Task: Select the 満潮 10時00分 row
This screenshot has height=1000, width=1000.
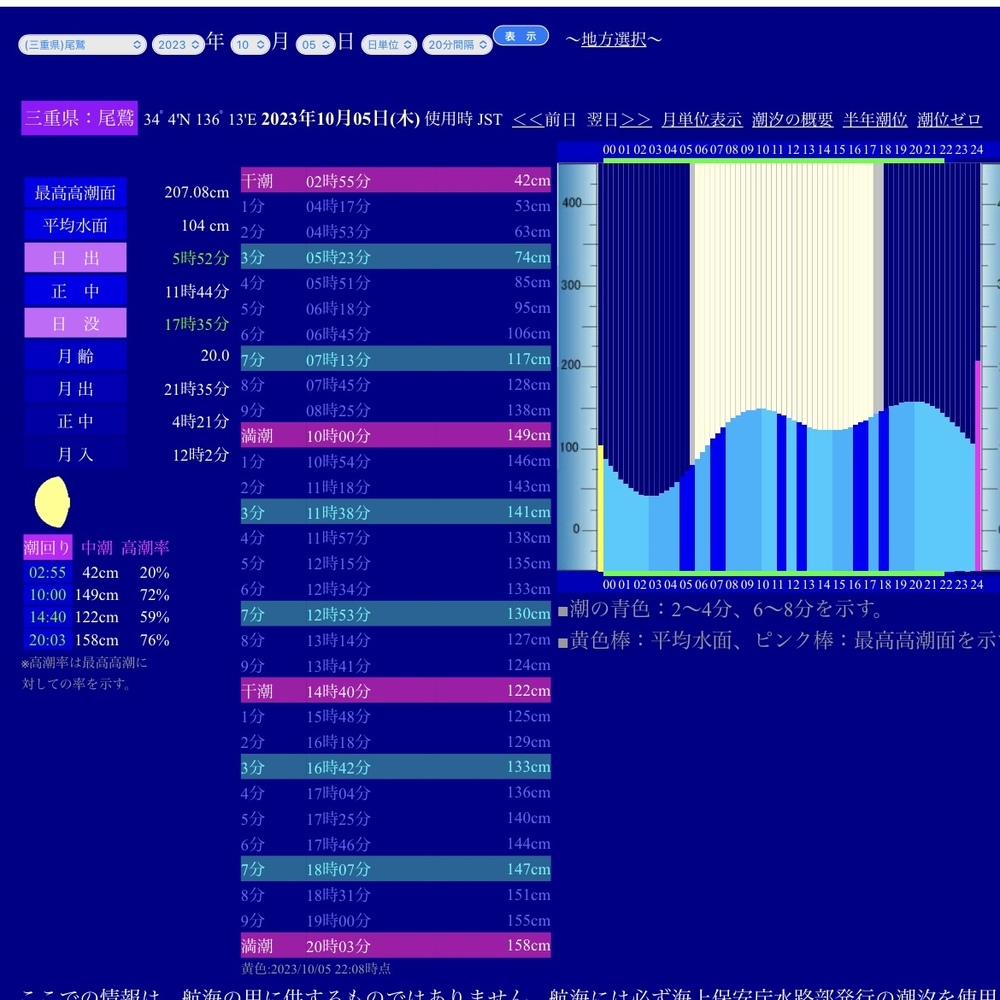Action: 395,436
